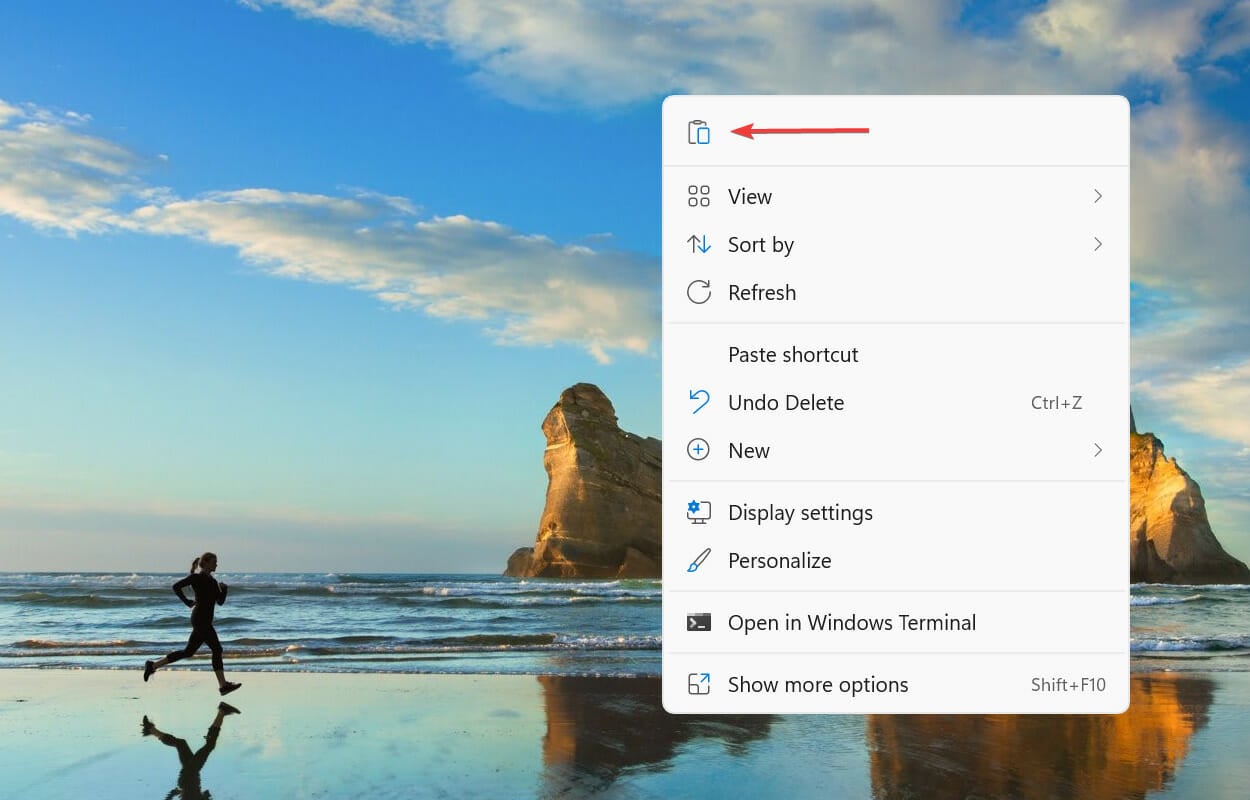Viewport: 1250px width, 800px height.
Task: Expand the View submenu chevron
Action: (x=1098, y=196)
